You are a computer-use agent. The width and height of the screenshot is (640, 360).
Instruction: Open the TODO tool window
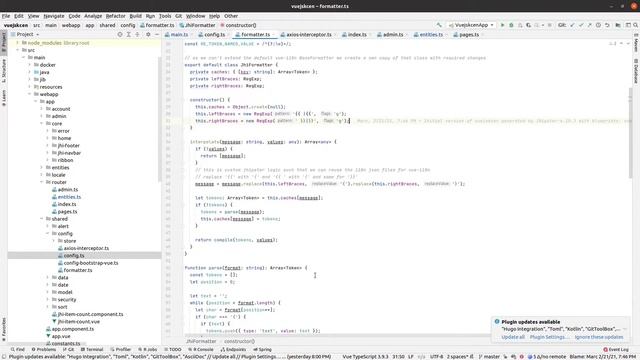[x=173, y=350]
